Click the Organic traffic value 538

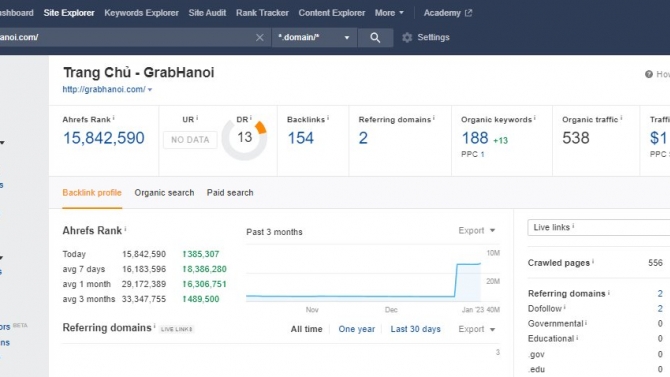(x=576, y=138)
